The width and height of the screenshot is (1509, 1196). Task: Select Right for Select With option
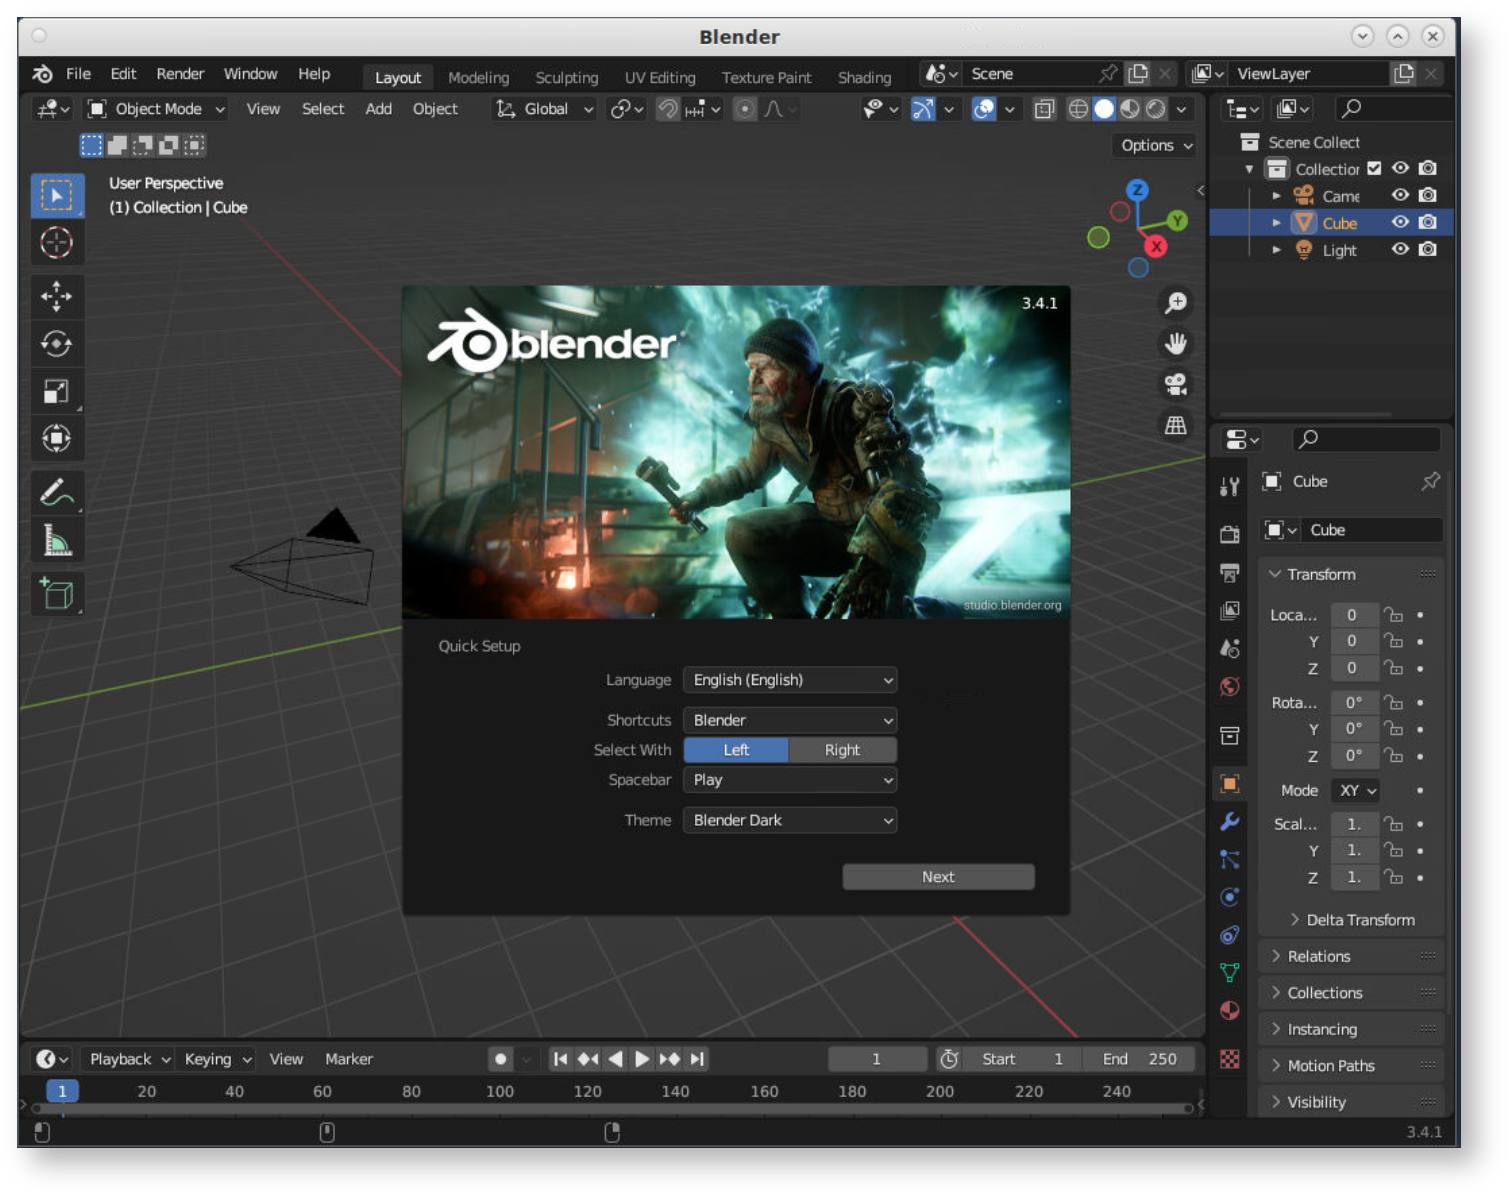pos(842,750)
